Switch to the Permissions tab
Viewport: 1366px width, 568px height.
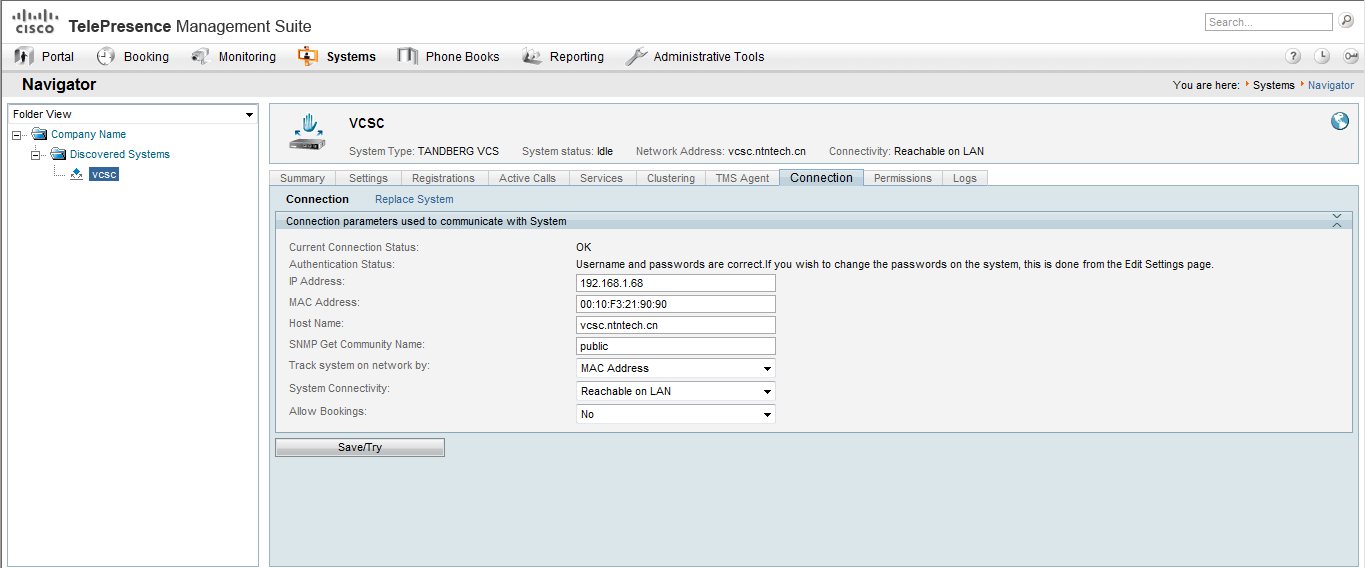902,178
